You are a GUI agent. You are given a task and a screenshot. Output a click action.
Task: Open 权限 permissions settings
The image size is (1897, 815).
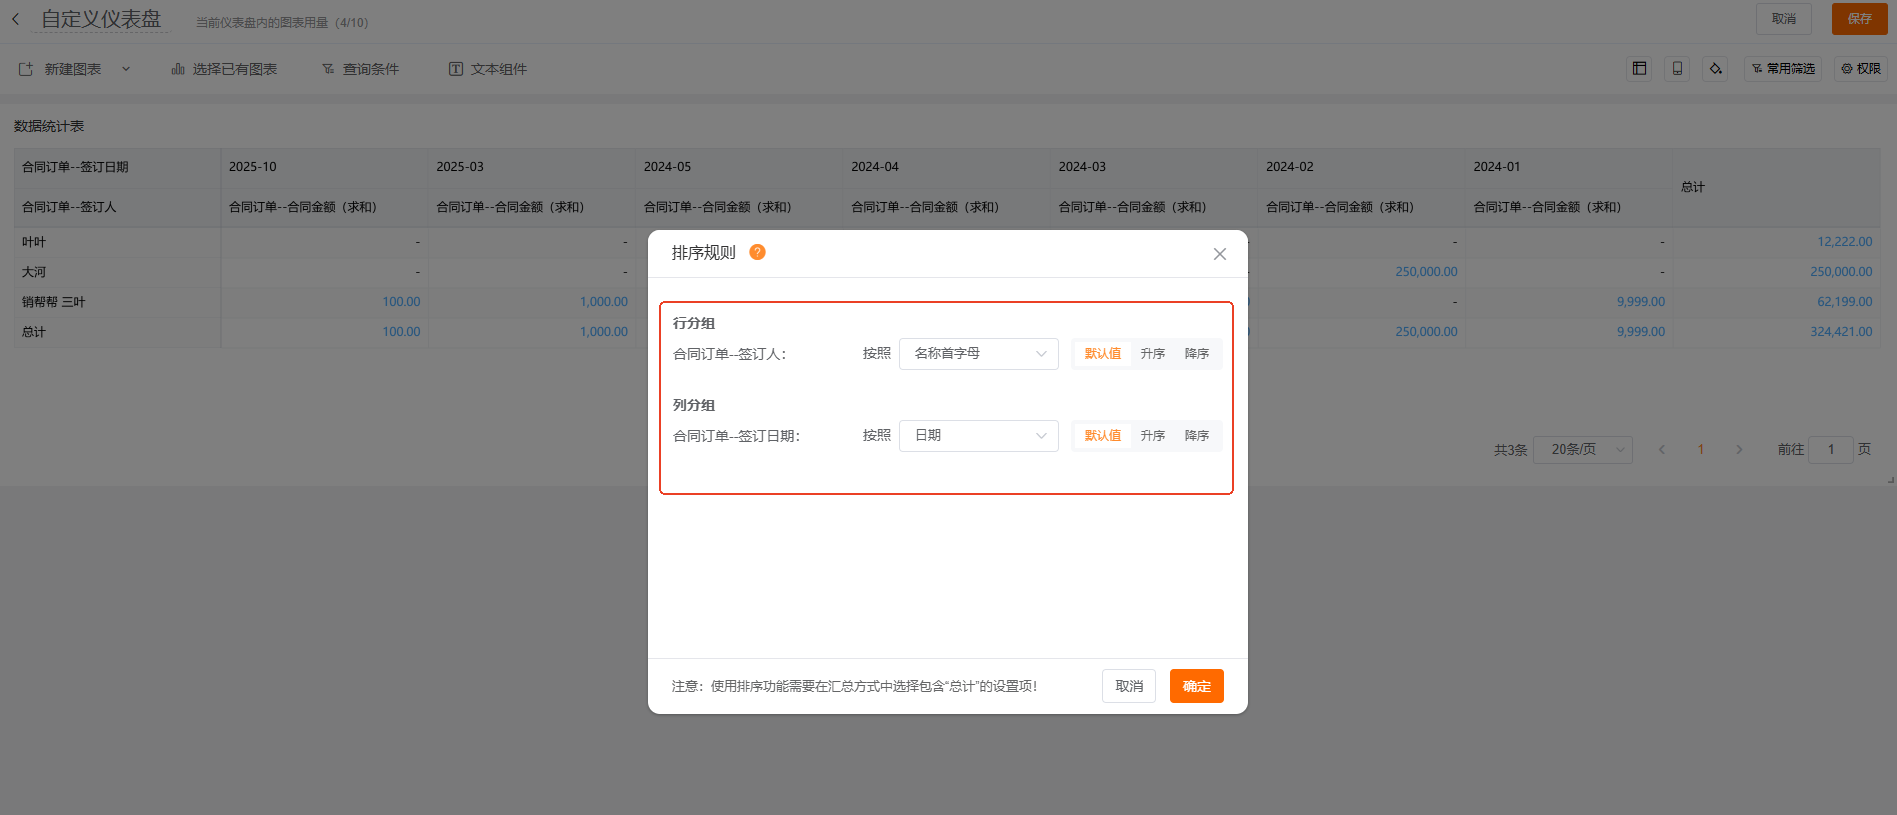1860,69
